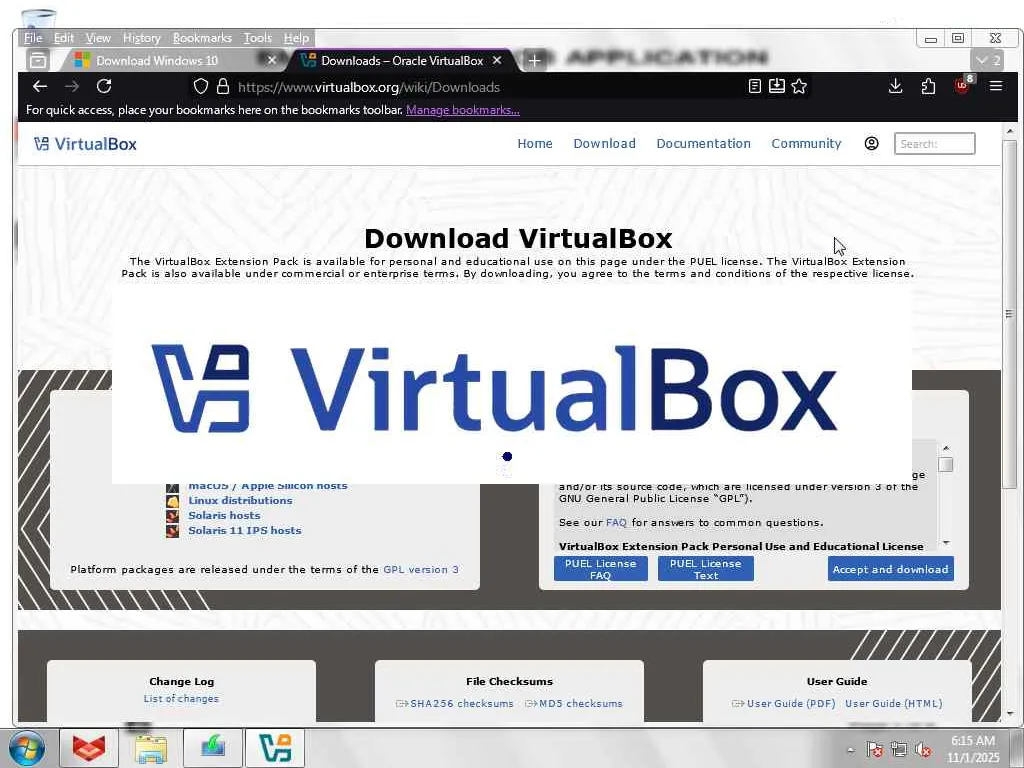Close the Downloads – Oracle VirtualBox tab
Image resolution: width=1024 pixels, height=768 pixels.
tap(497, 60)
